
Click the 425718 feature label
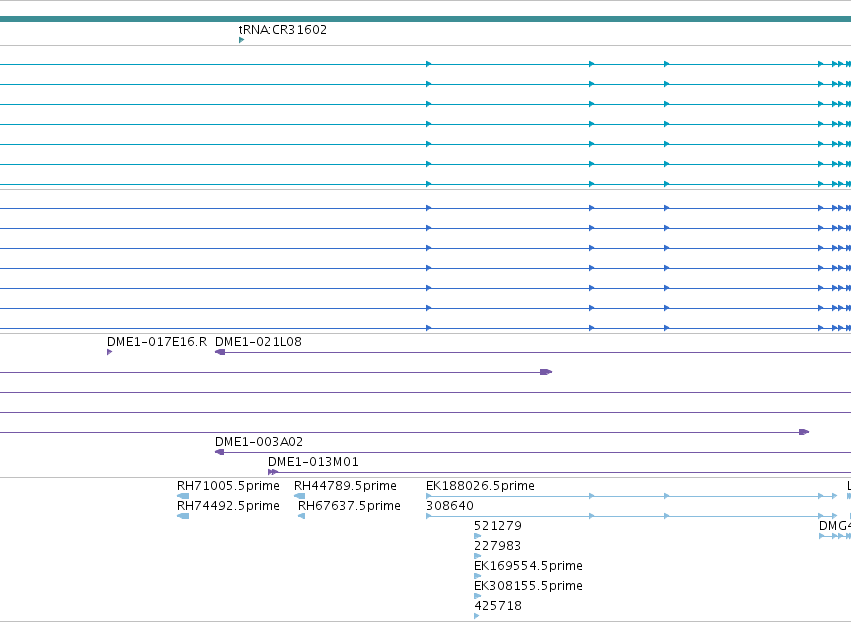point(498,606)
